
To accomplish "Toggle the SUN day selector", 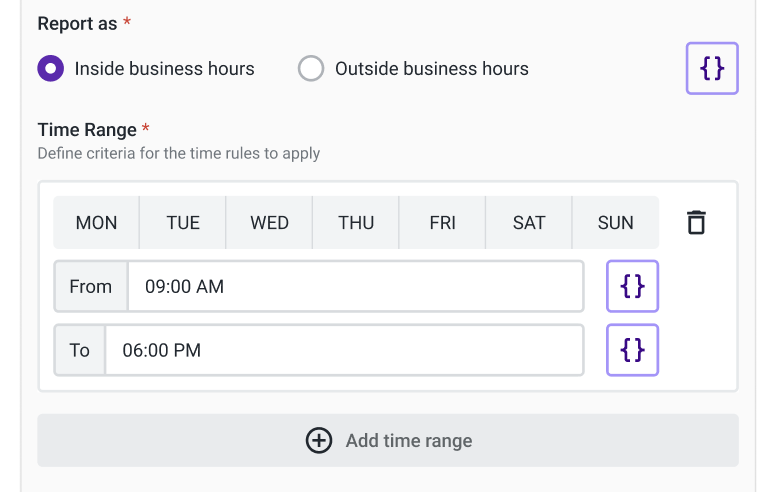I will click(615, 223).
